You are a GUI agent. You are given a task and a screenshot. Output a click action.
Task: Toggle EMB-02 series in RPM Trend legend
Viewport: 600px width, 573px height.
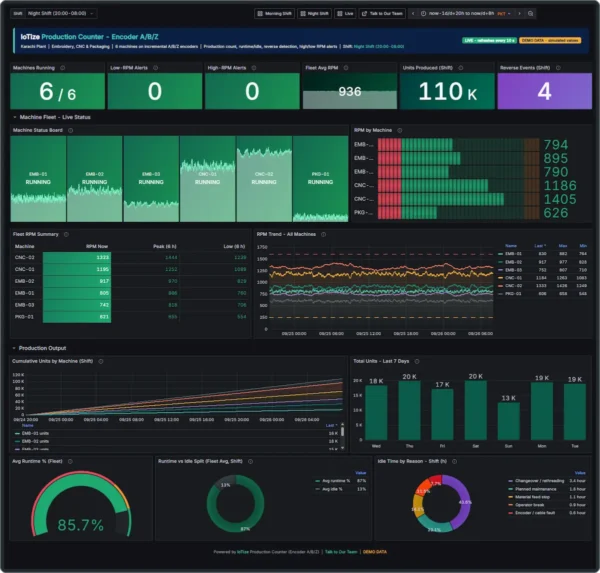click(x=513, y=262)
